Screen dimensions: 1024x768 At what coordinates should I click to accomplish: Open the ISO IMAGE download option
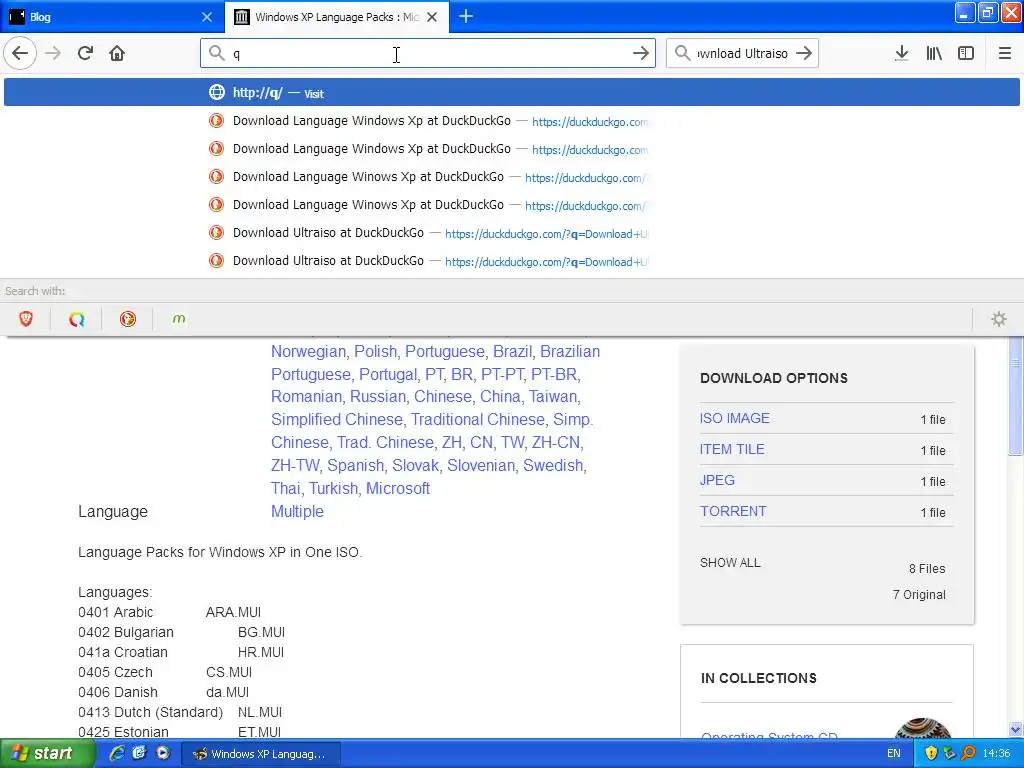pyautogui.click(x=734, y=418)
